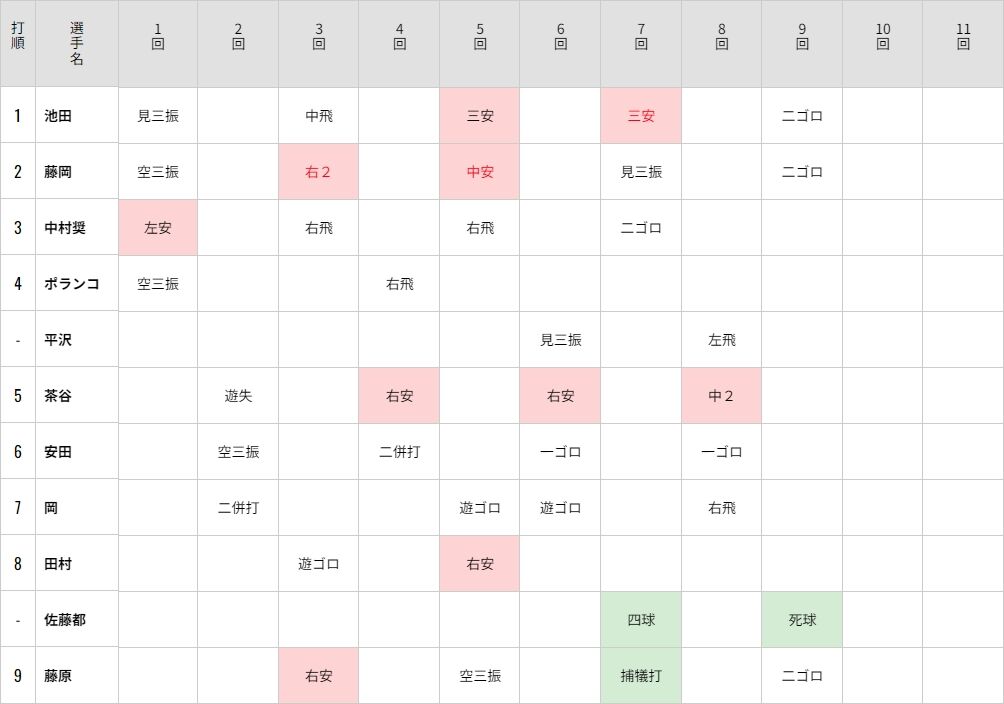Click player name 藤岡

(x=58, y=172)
